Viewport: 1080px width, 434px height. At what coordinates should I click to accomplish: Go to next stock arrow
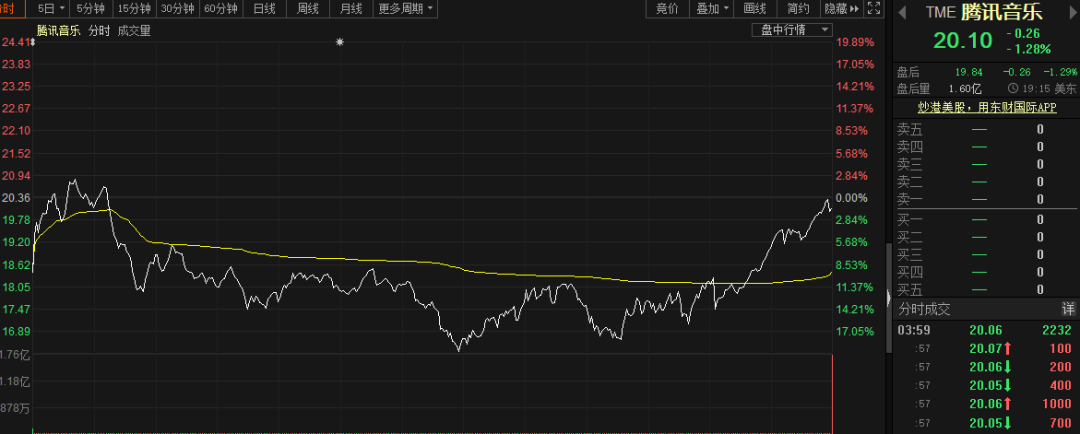(1070, 12)
